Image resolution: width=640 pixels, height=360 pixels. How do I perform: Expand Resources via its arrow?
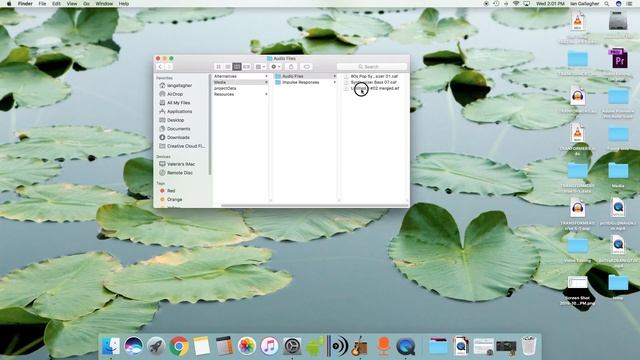(266, 94)
